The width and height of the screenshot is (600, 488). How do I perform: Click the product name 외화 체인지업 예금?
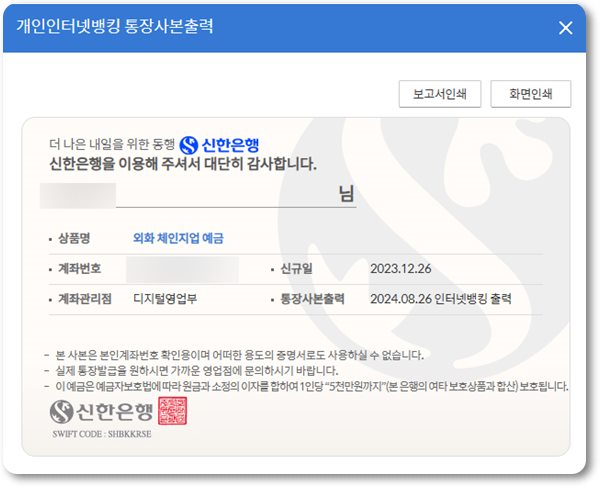[178, 238]
